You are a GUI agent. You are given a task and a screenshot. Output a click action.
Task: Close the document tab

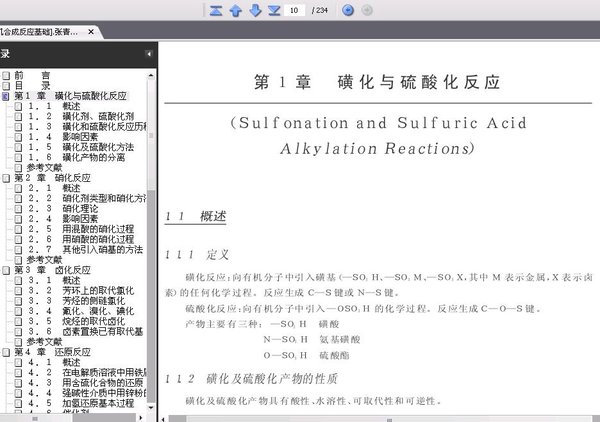point(91,32)
